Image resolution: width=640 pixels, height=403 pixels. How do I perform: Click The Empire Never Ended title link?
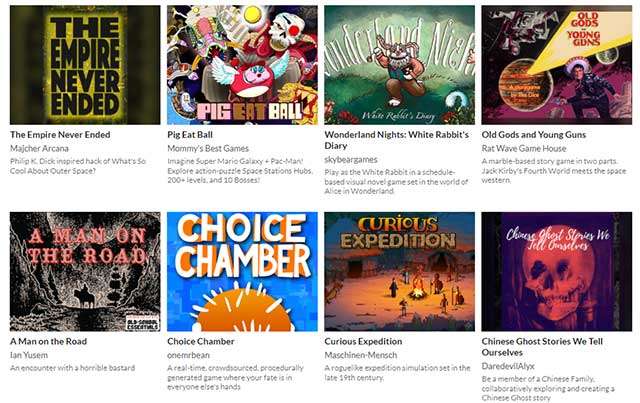tap(60, 135)
